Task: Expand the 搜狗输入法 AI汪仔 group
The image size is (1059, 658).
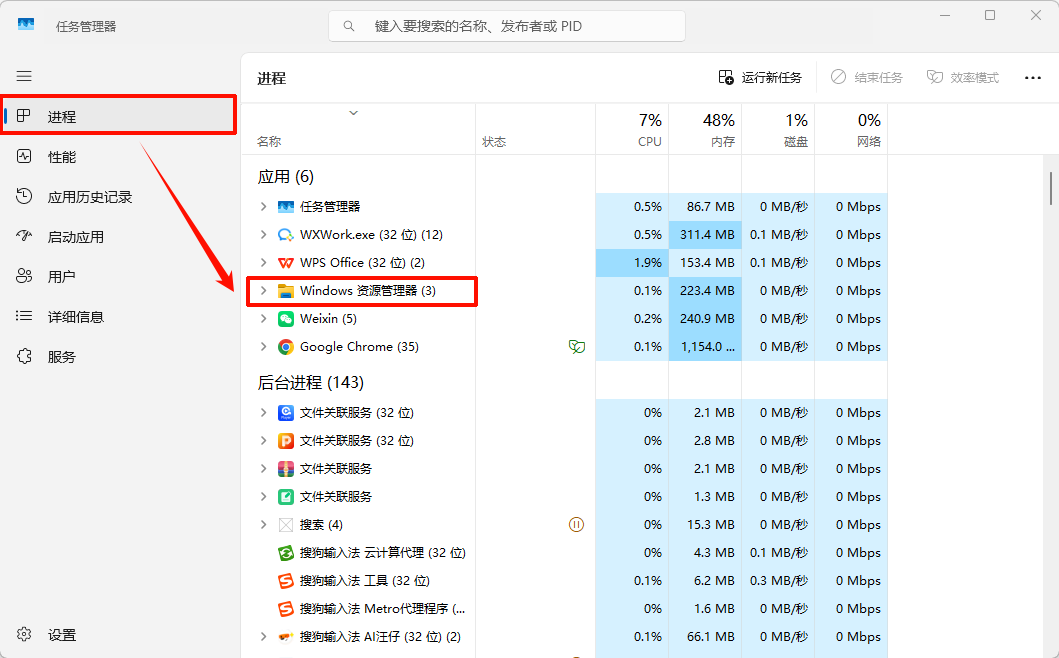Action: click(x=263, y=637)
